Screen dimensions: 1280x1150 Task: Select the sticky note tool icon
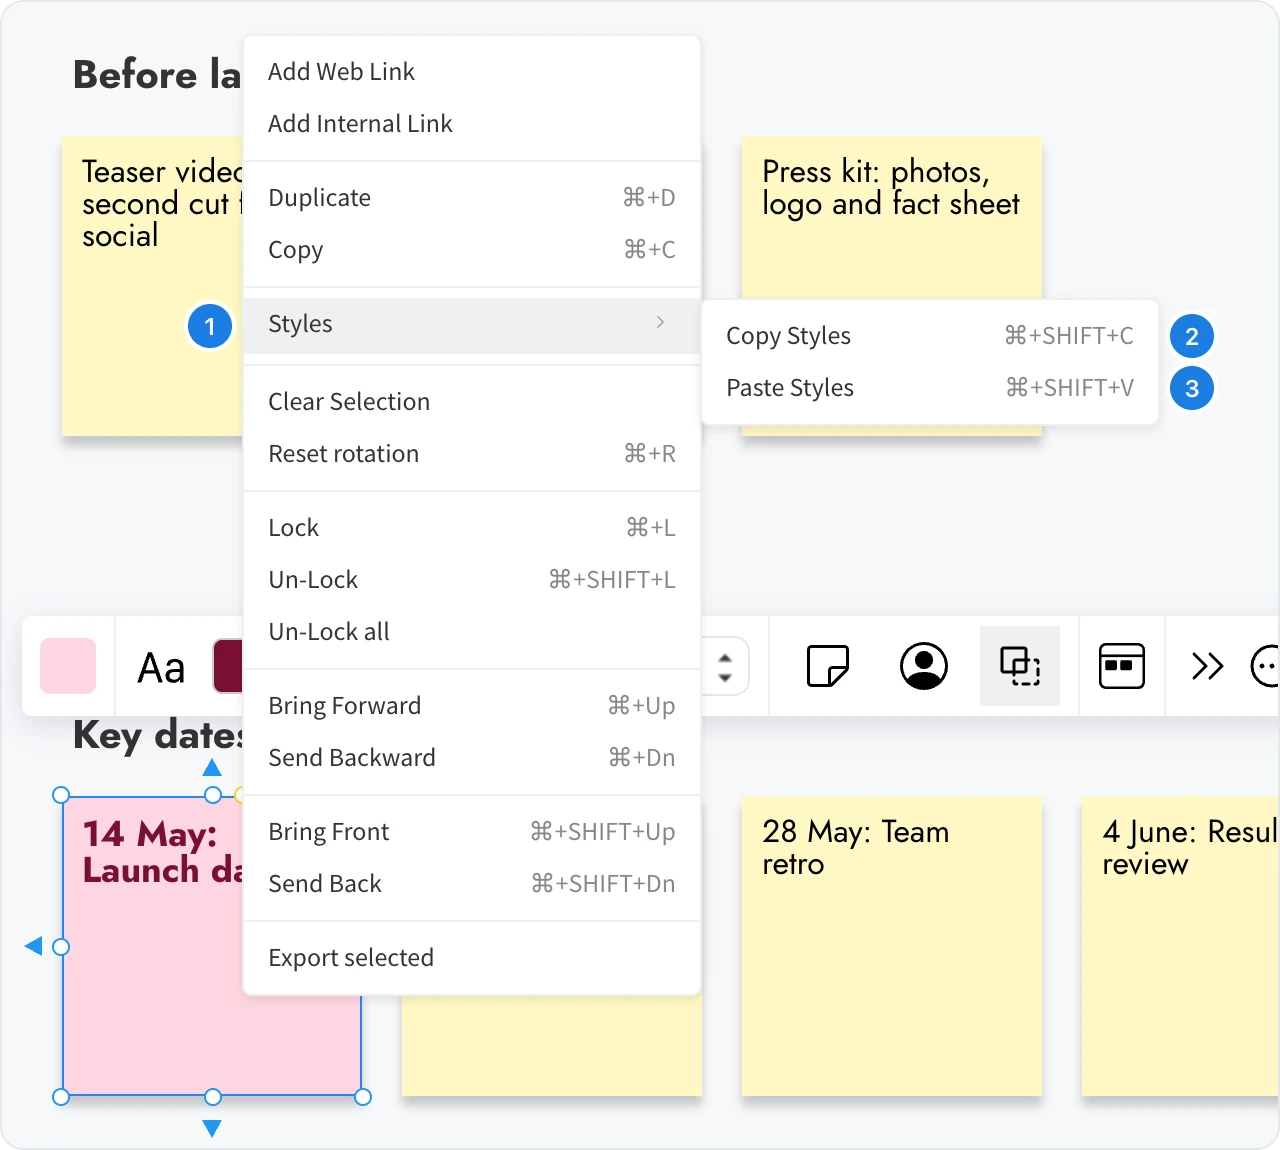pos(827,666)
